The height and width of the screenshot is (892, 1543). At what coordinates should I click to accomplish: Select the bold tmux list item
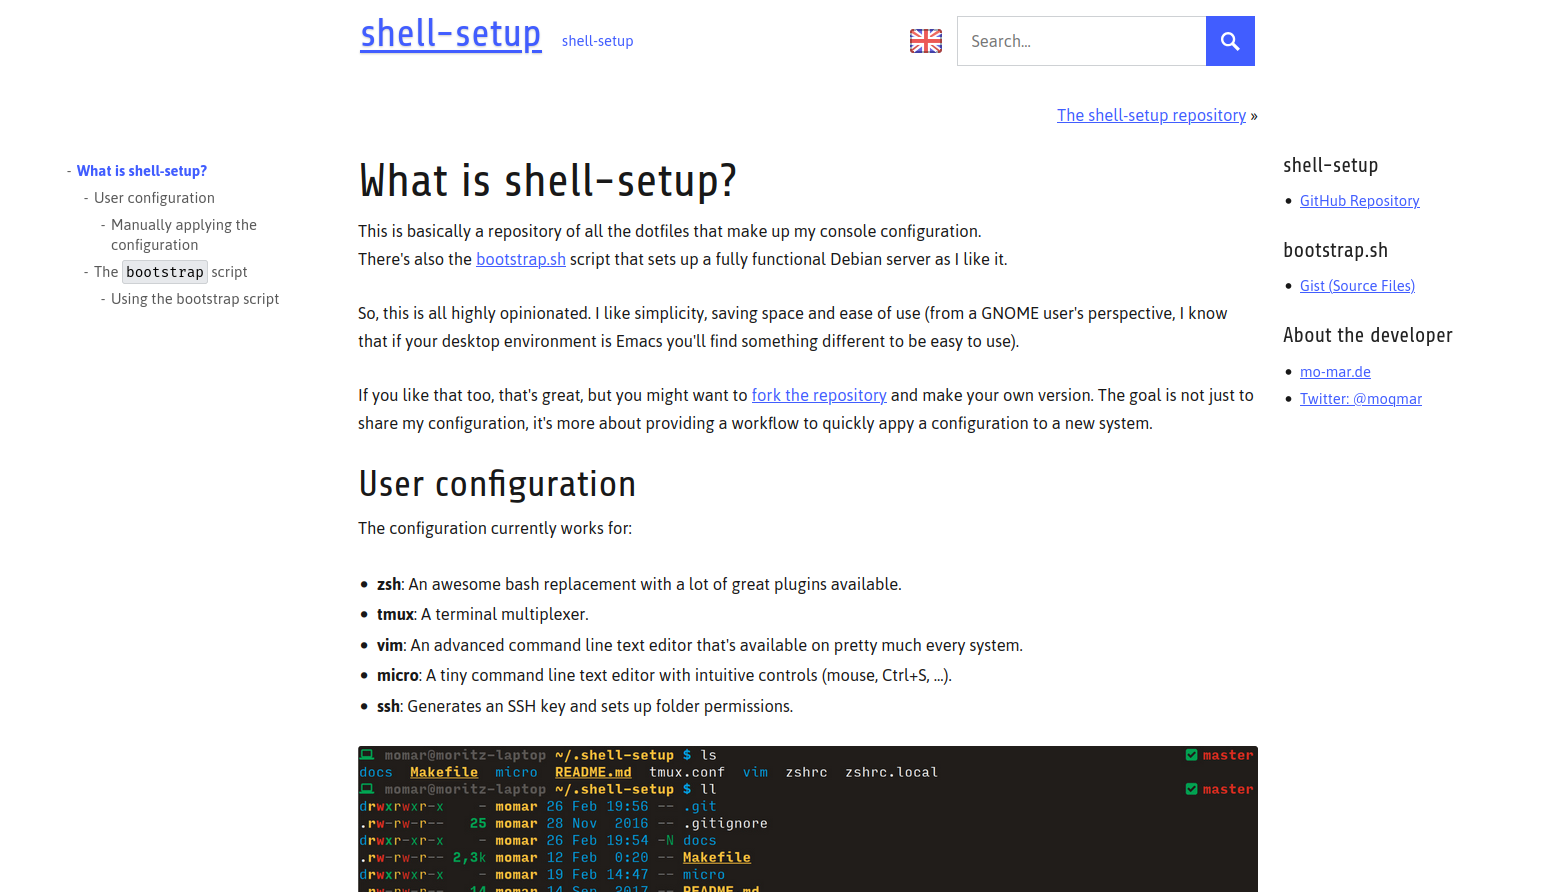[x=395, y=614]
